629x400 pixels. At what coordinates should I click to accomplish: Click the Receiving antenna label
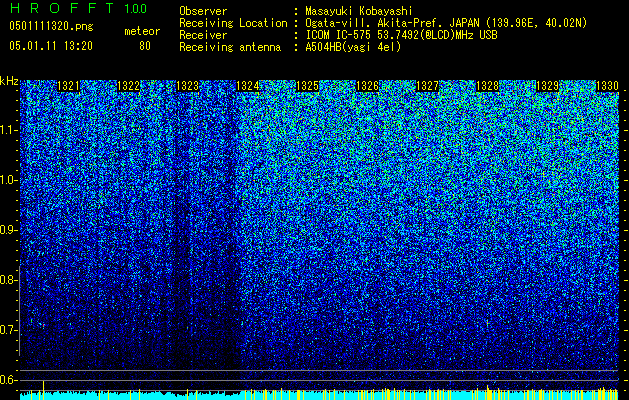pos(230,47)
